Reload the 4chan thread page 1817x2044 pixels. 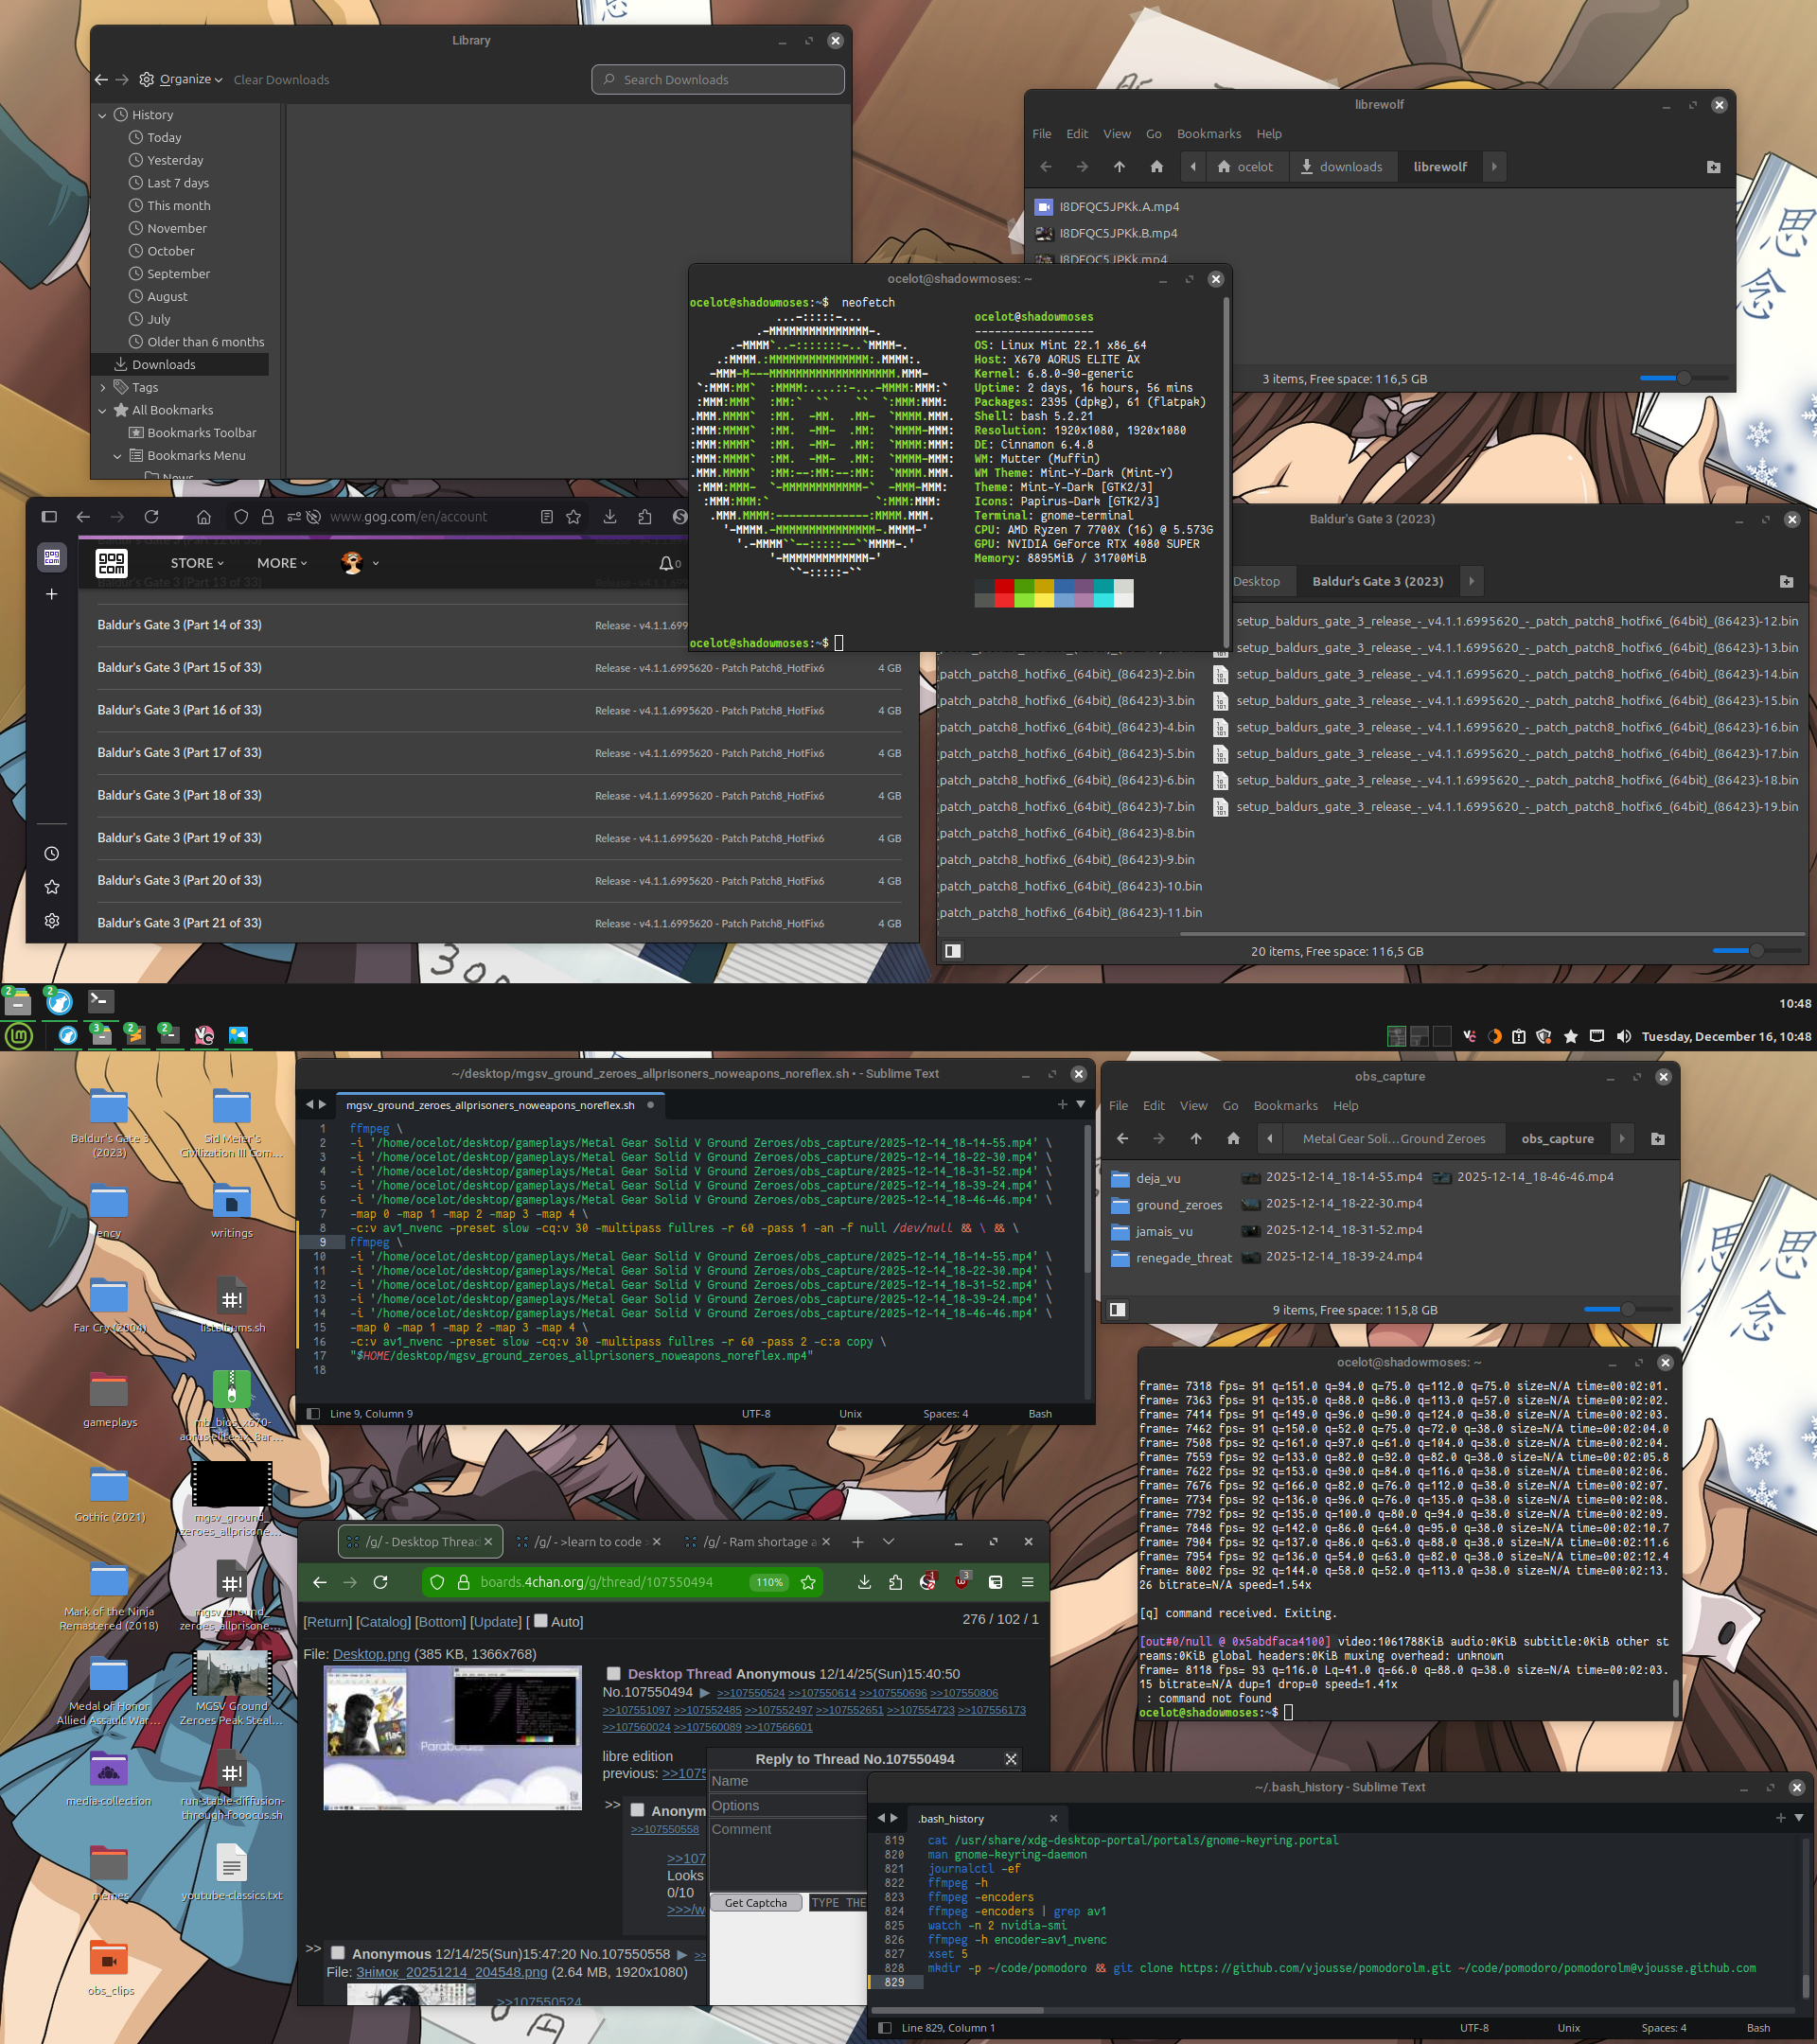pyautogui.click(x=380, y=1582)
